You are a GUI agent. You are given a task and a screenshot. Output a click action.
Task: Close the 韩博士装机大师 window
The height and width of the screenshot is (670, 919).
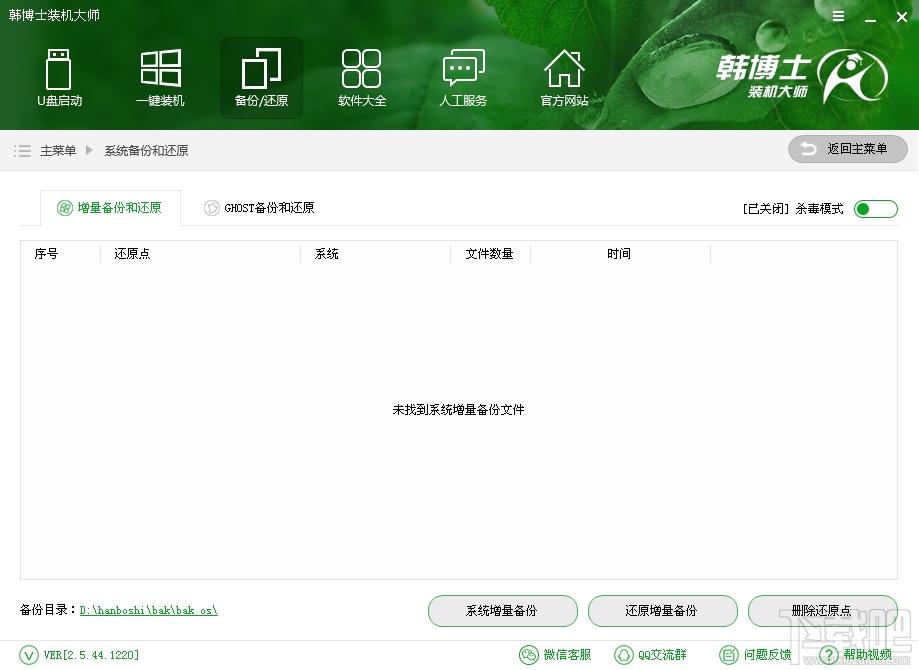(x=902, y=17)
